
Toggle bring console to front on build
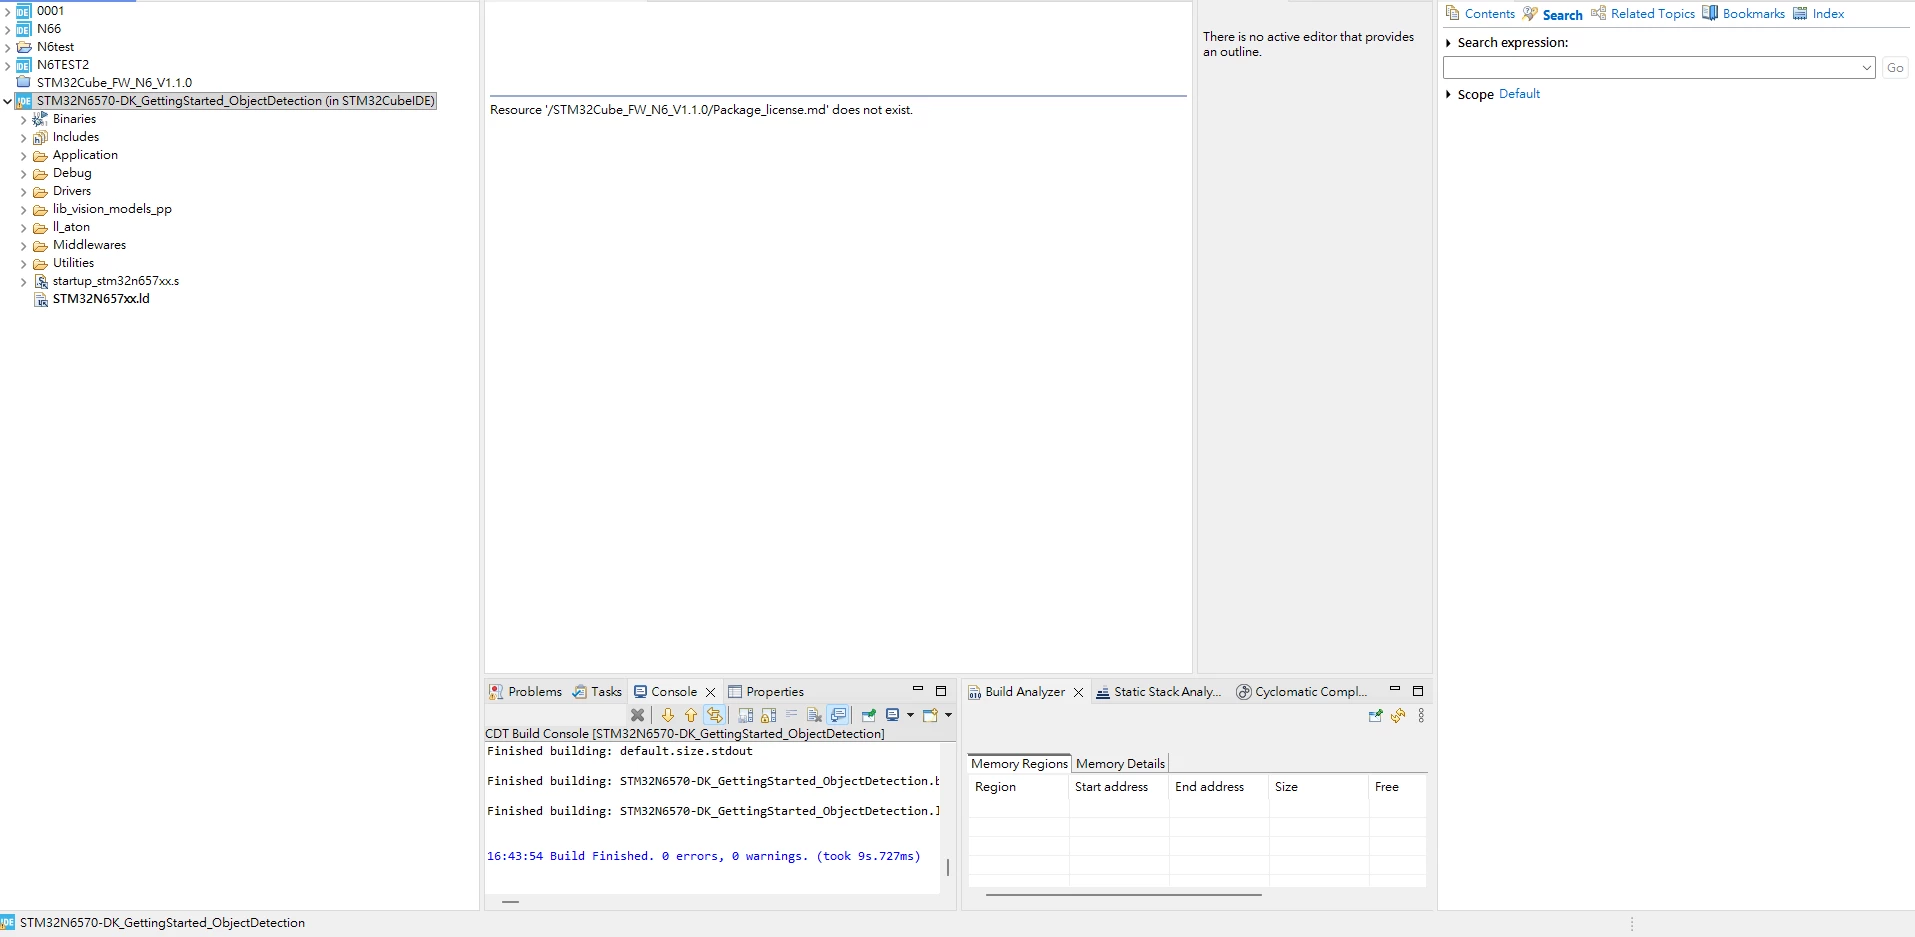click(838, 715)
